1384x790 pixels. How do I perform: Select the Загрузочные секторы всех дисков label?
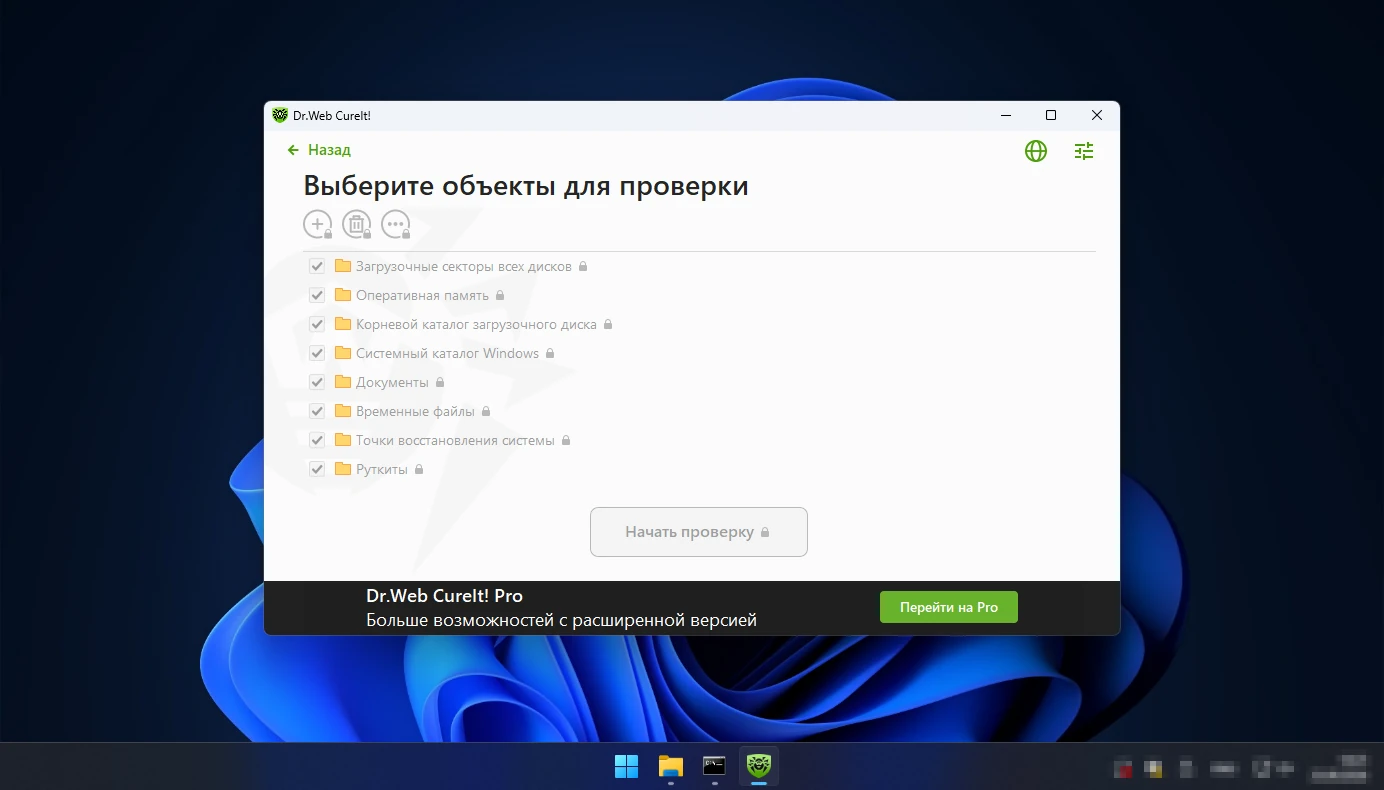pos(464,267)
